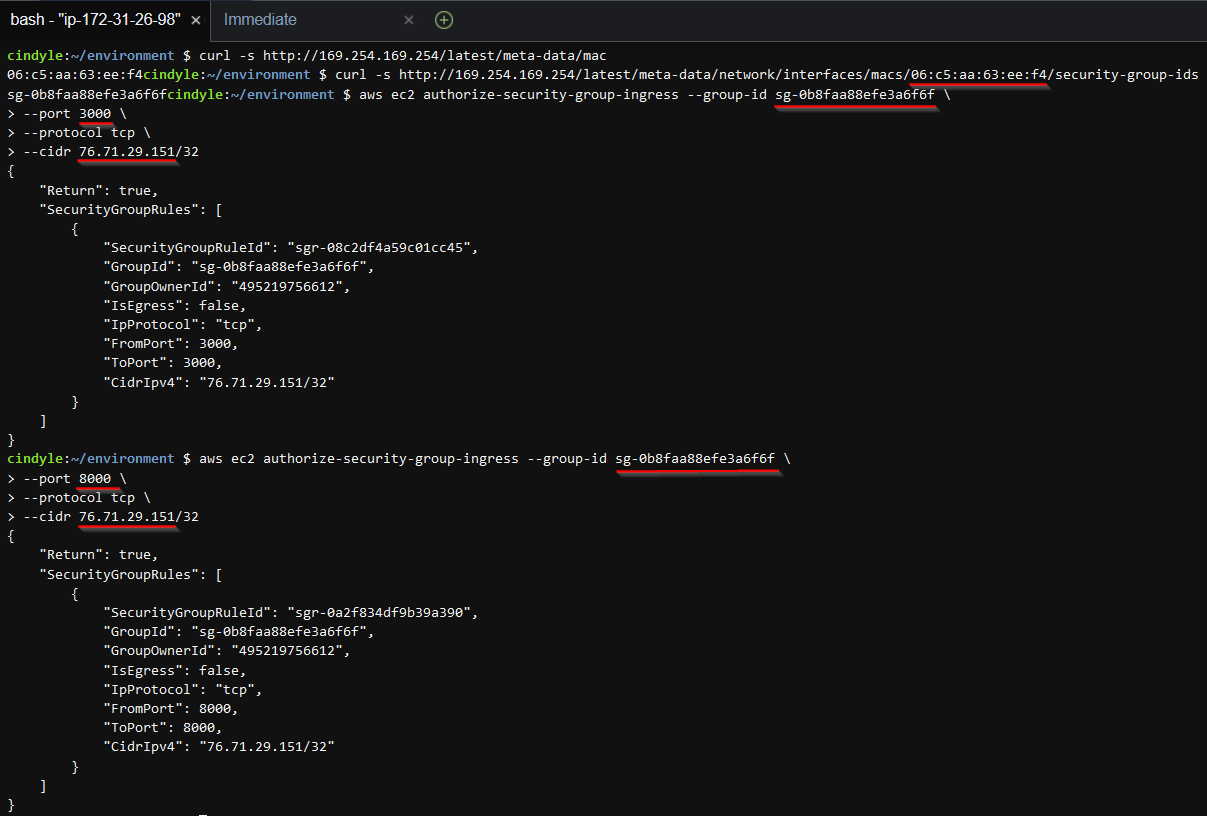Click underlined group ID in second authorize command
Viewport: 1207px width, 816px height.
point(695,459)
